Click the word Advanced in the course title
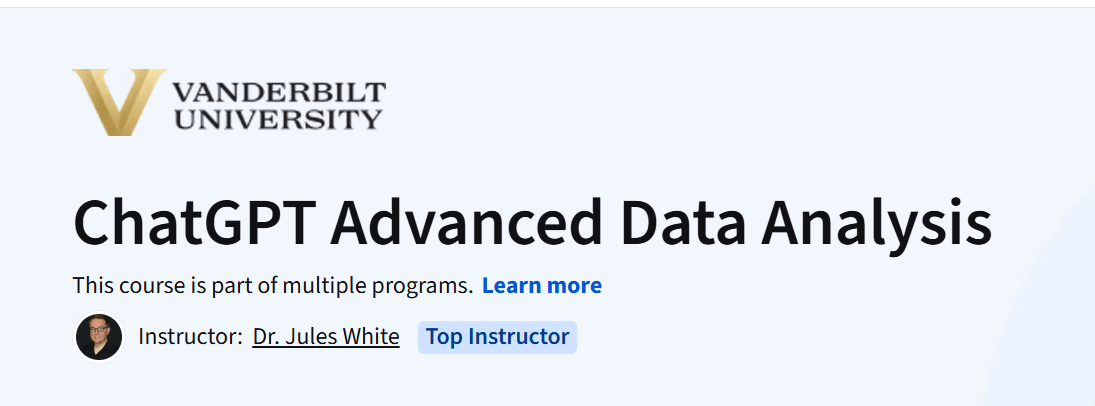The image size is (1095, 406). (x=466, y=222)
